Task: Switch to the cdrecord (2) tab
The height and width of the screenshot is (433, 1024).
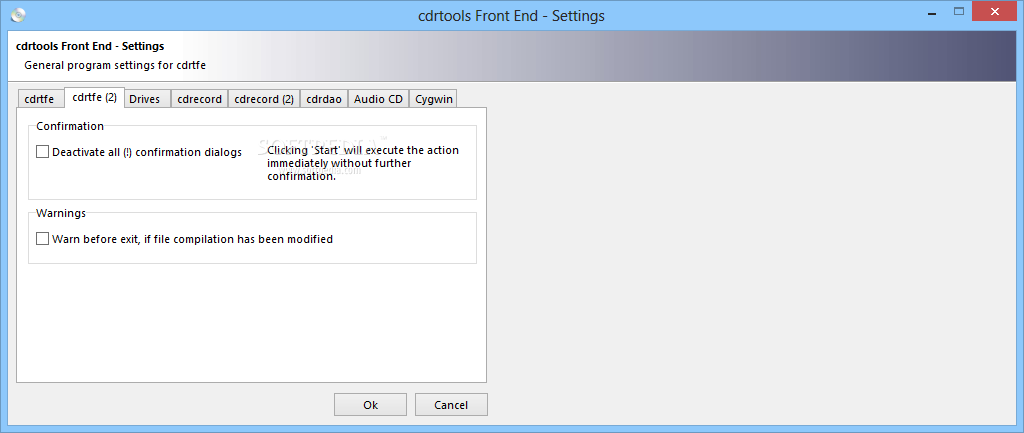Action: 264,99
